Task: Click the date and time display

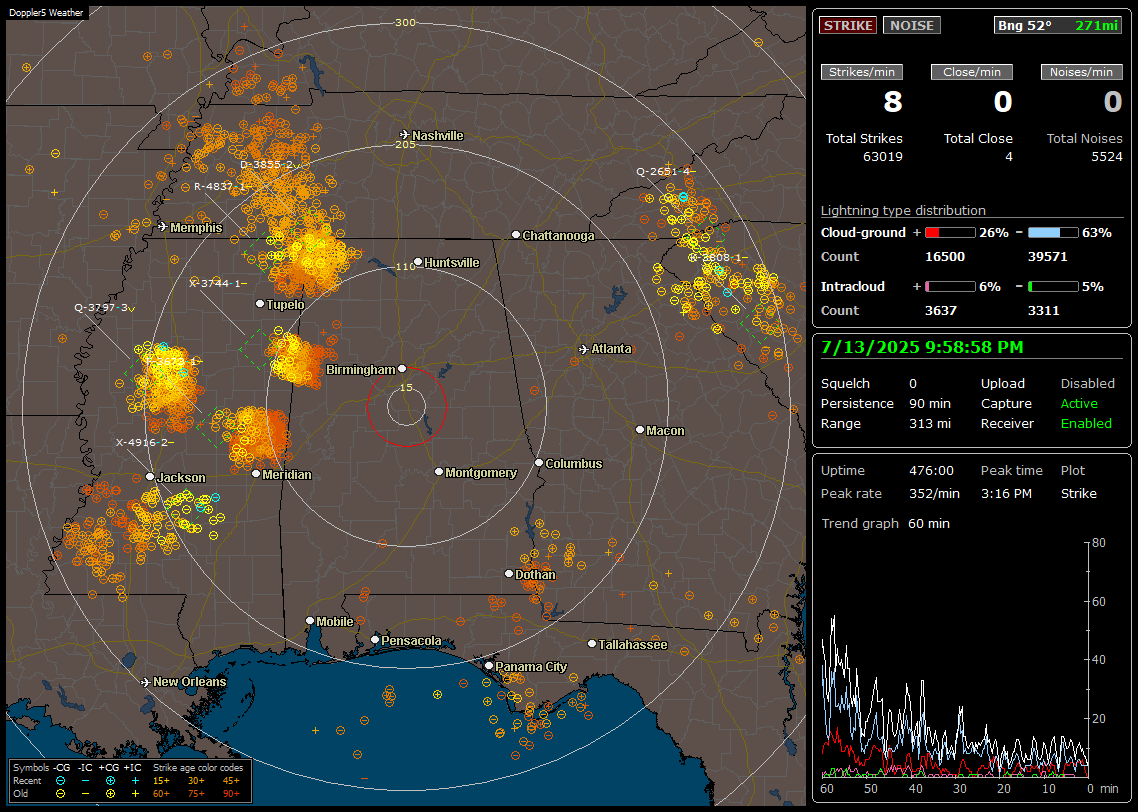Action: pos(922,348)
